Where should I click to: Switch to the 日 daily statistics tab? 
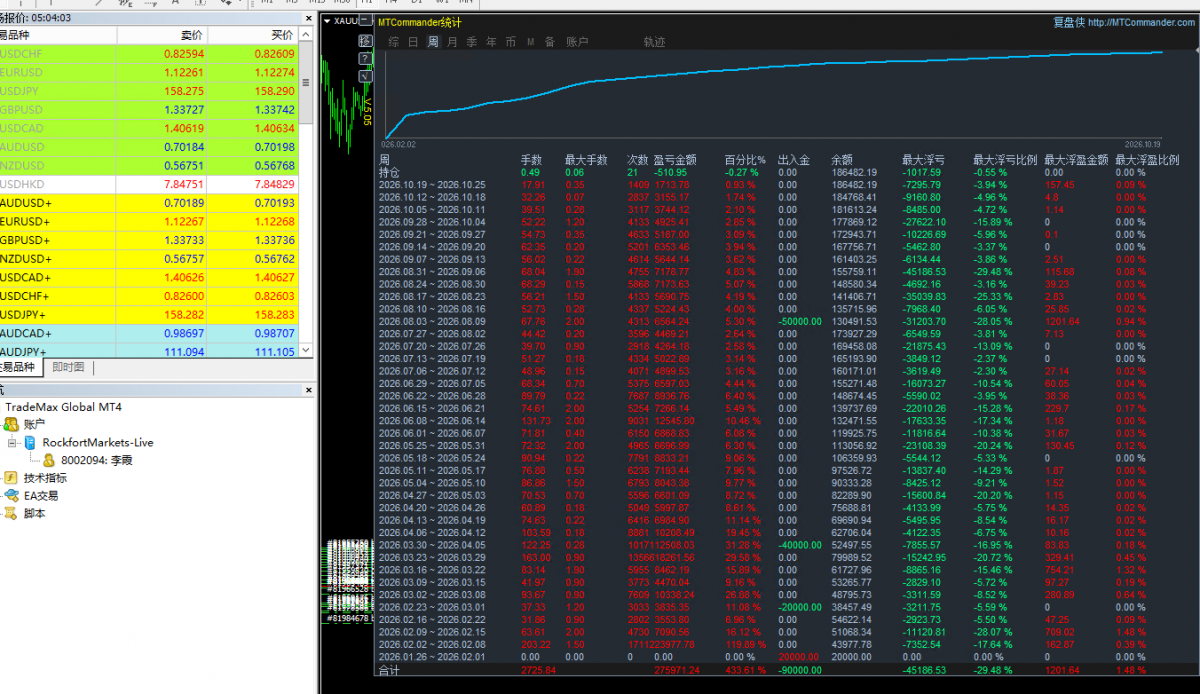click(x=413, y=42)
